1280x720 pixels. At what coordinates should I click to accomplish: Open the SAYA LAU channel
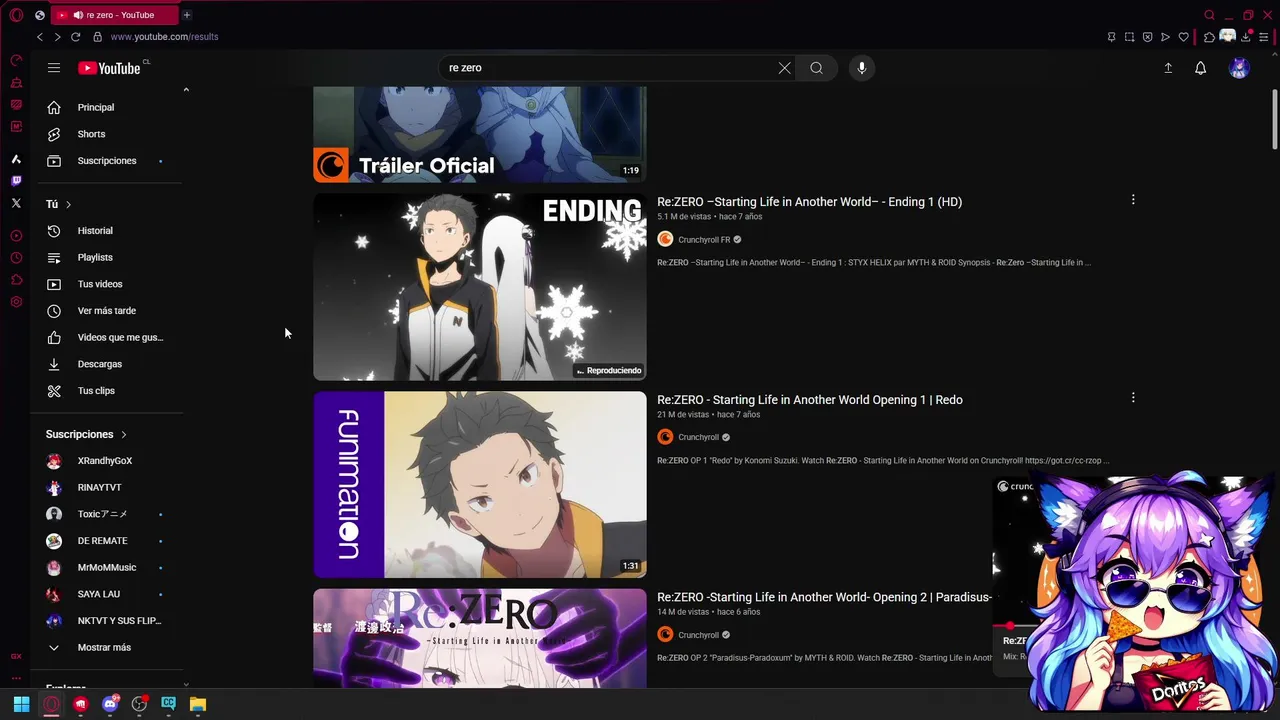coord(107,594)
